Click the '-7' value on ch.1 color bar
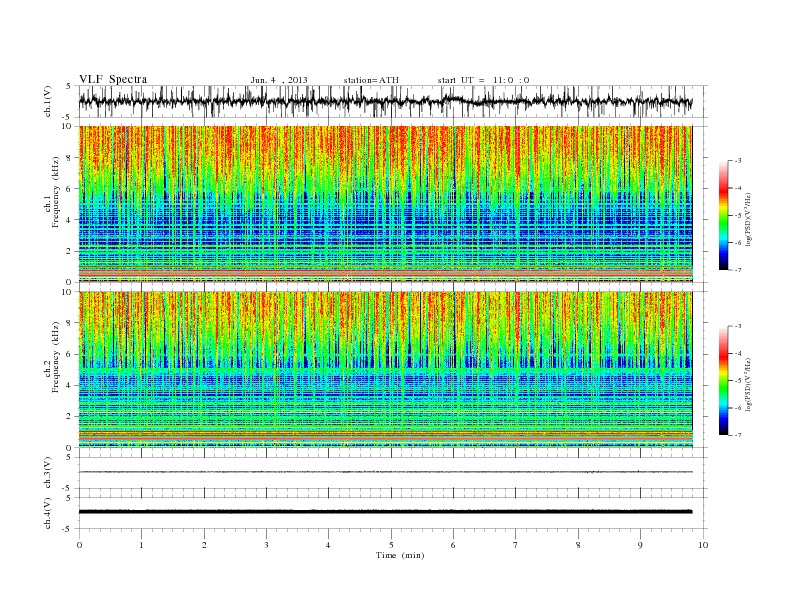Image resolution: width=792 pixels, height=612 pixels. pos(738,270)
